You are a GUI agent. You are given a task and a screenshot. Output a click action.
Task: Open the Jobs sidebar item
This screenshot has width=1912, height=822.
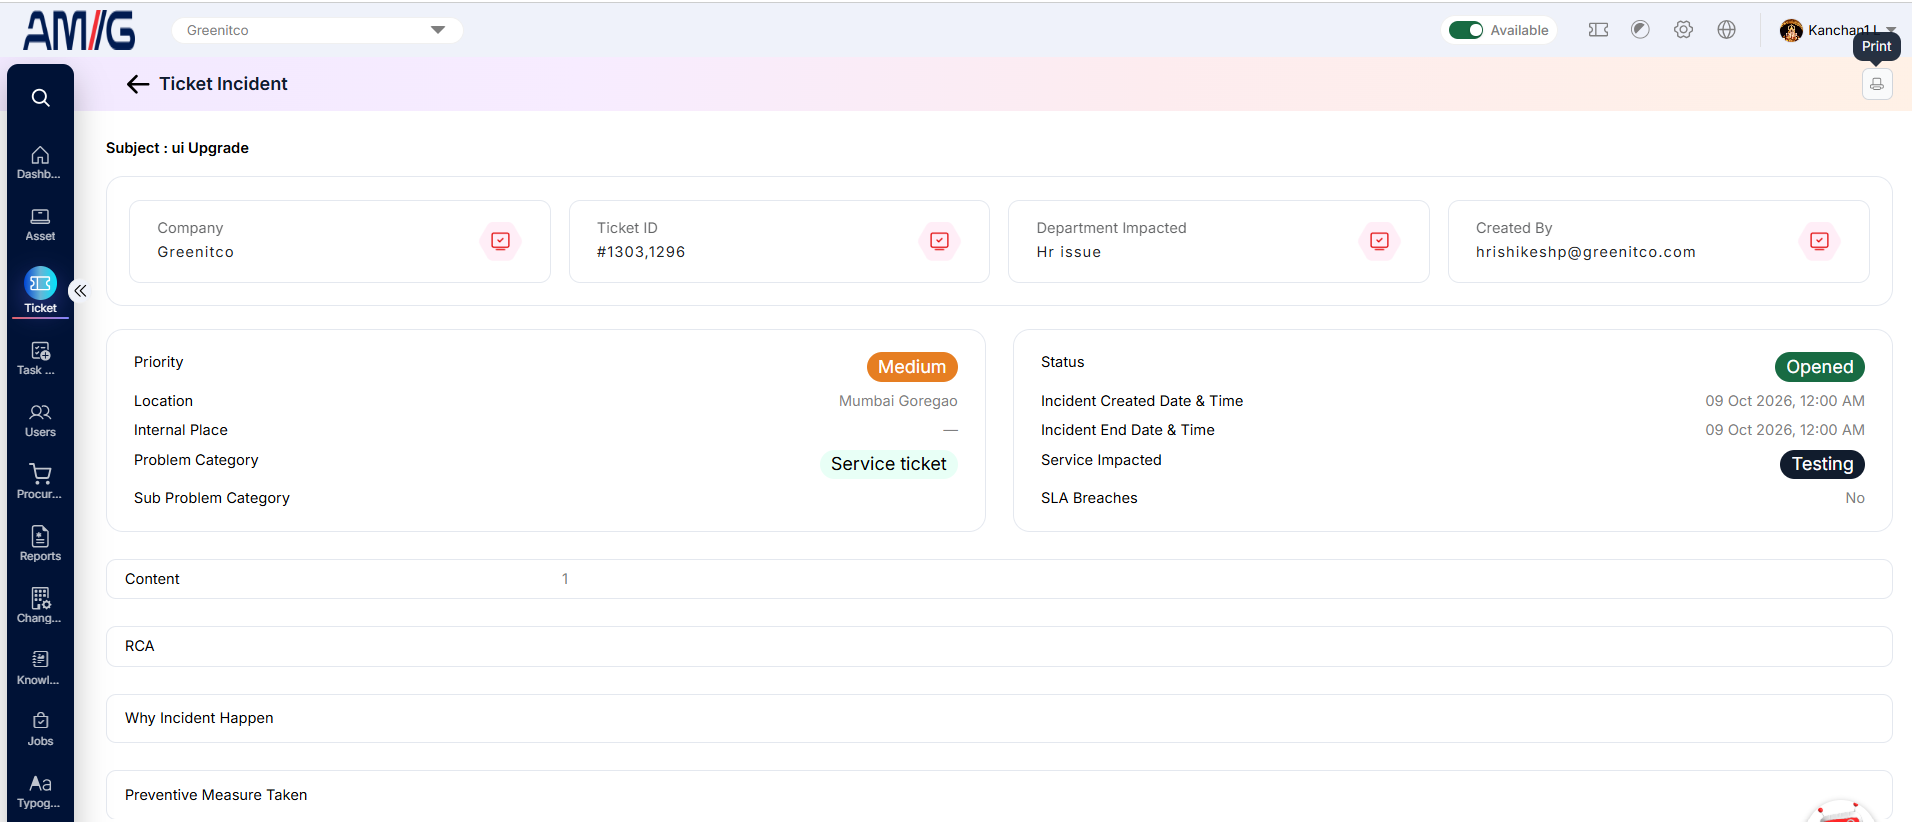point(40,729)
